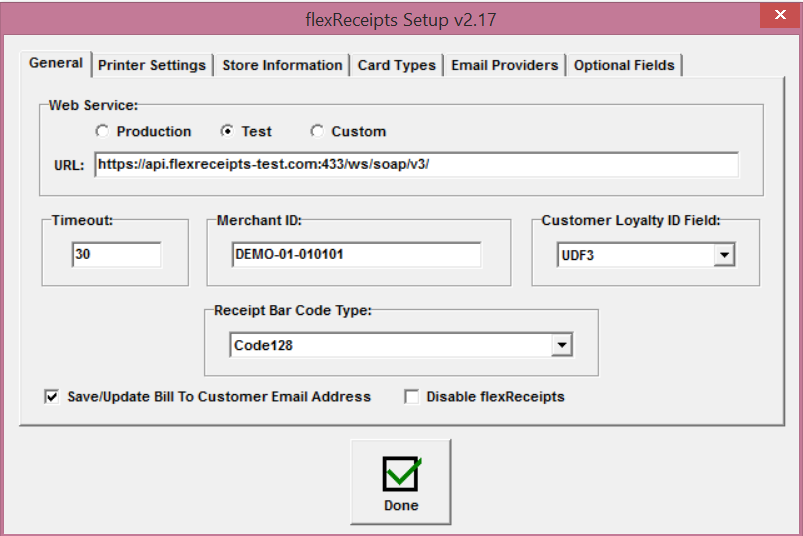Open the Store Information tab
Image resolution: width=803 pixels, height=536 pixels.
pyautogui.click(x=282, y=66)
